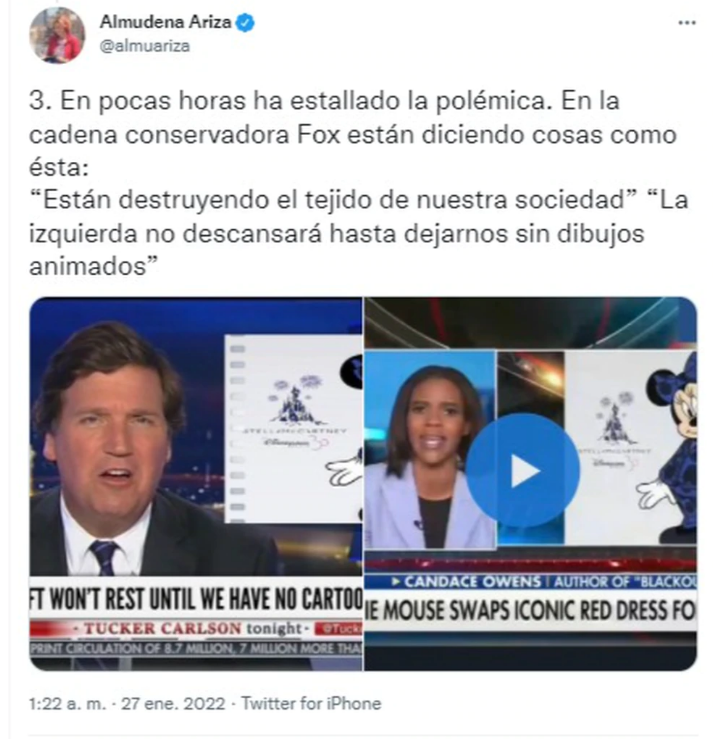Play the embedded Fox video

523,470
